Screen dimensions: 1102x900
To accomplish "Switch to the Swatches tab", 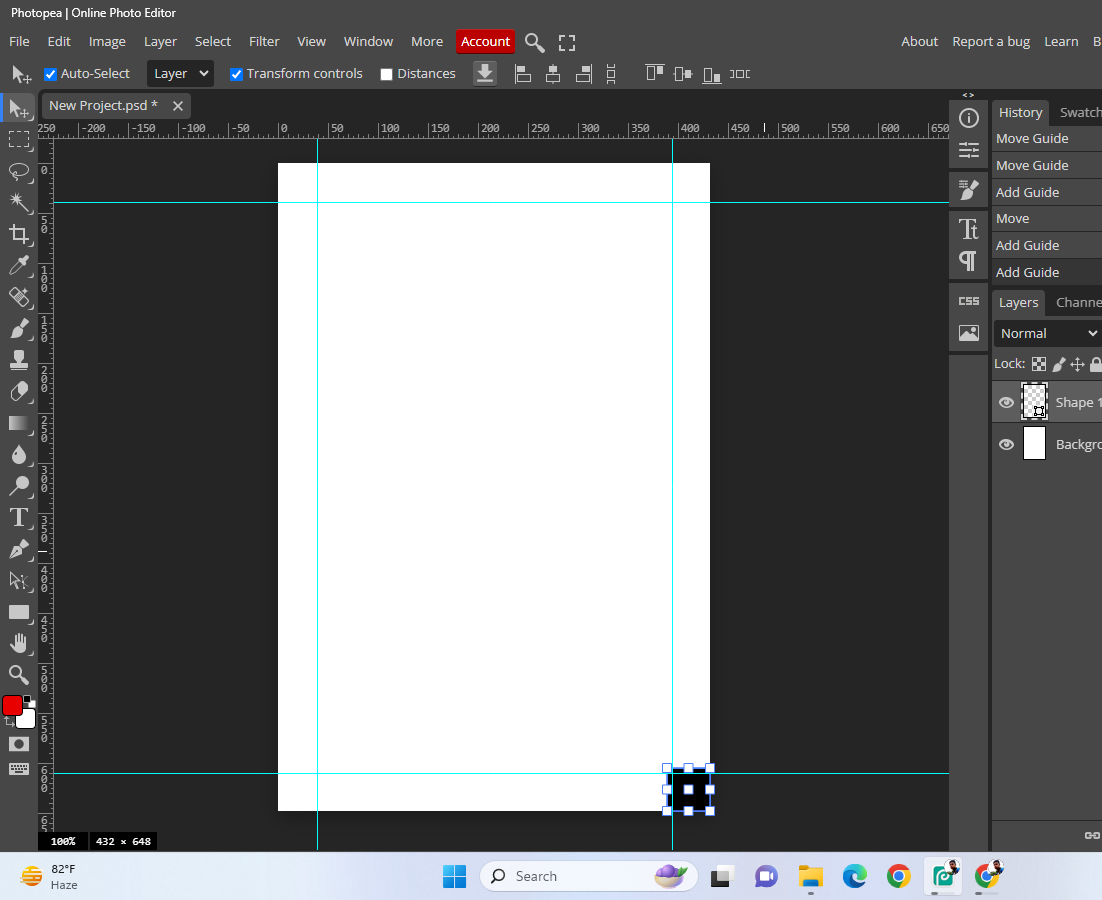I will (1080, 112).
